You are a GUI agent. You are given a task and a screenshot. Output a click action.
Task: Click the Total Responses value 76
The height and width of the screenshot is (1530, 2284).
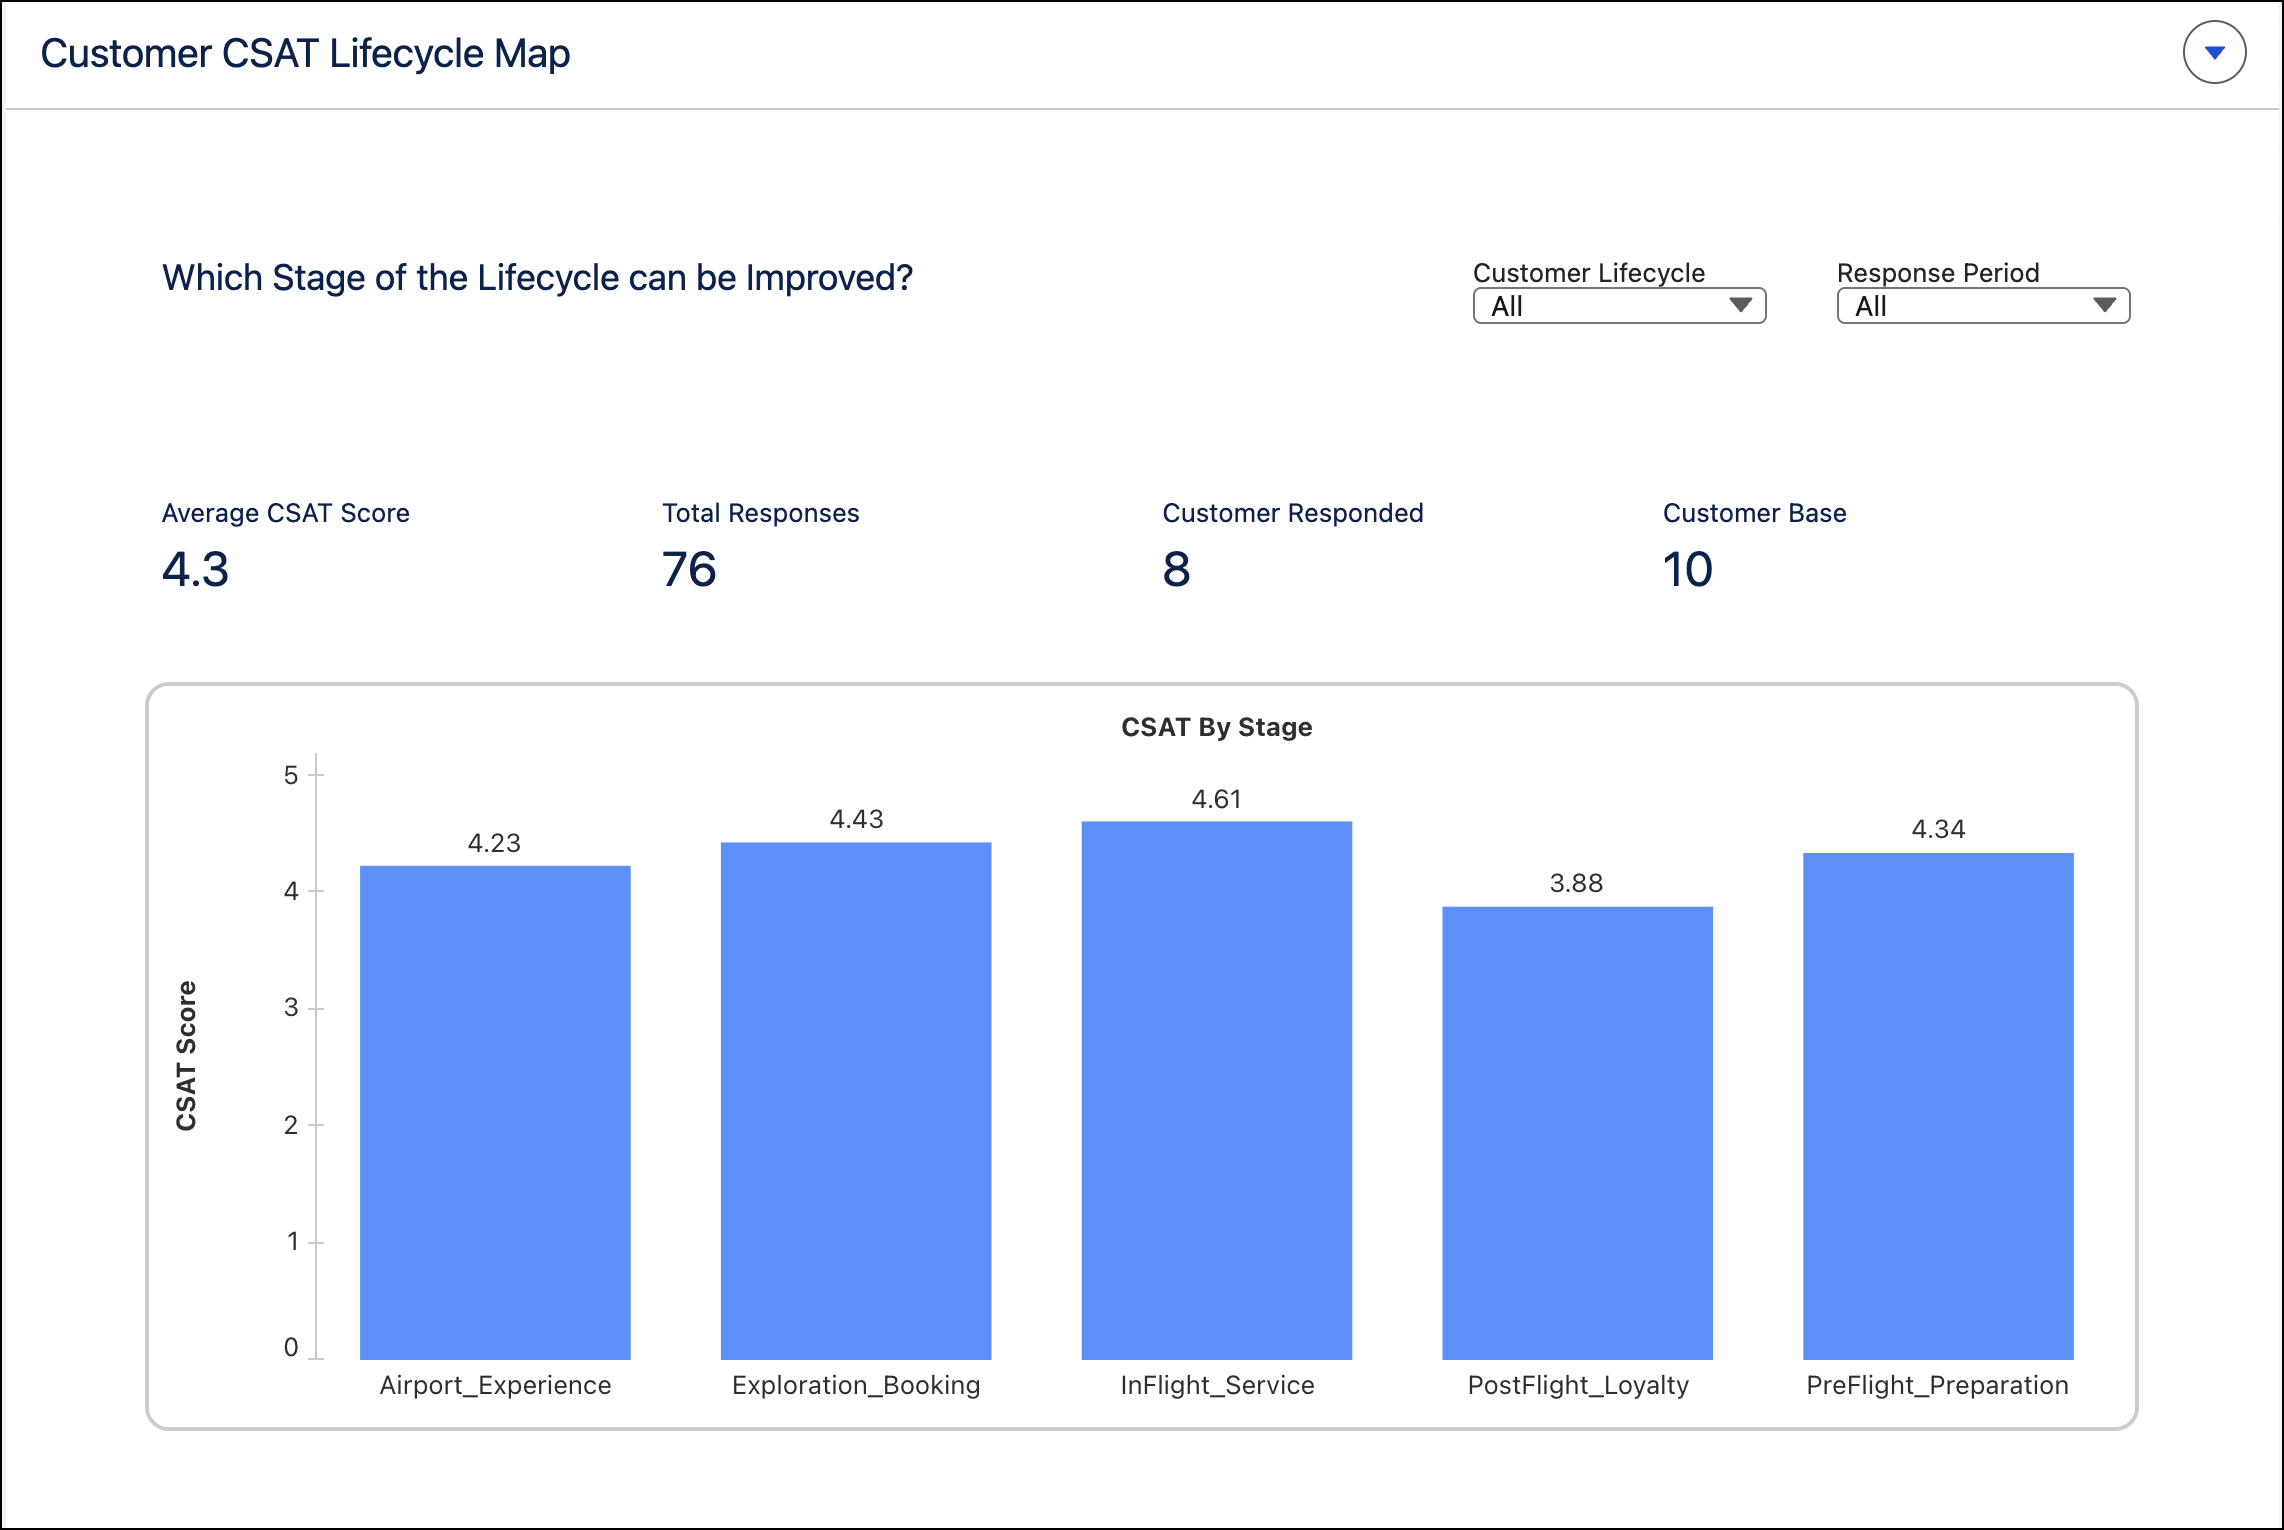point(689,569)
